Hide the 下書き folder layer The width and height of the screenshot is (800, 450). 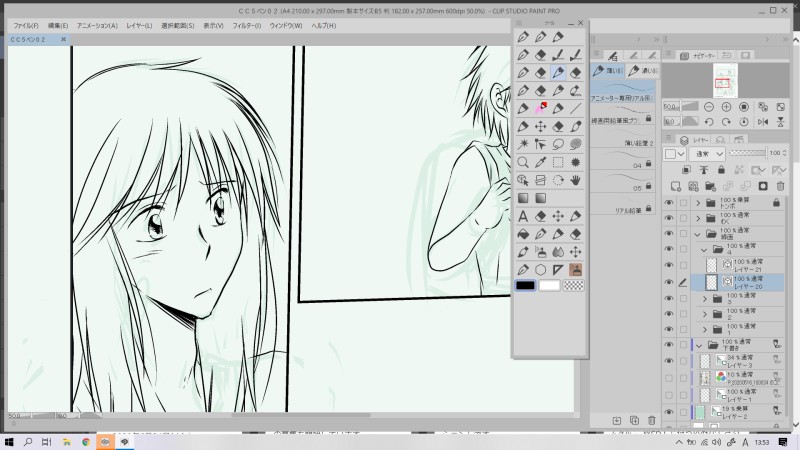coord(668,345)
